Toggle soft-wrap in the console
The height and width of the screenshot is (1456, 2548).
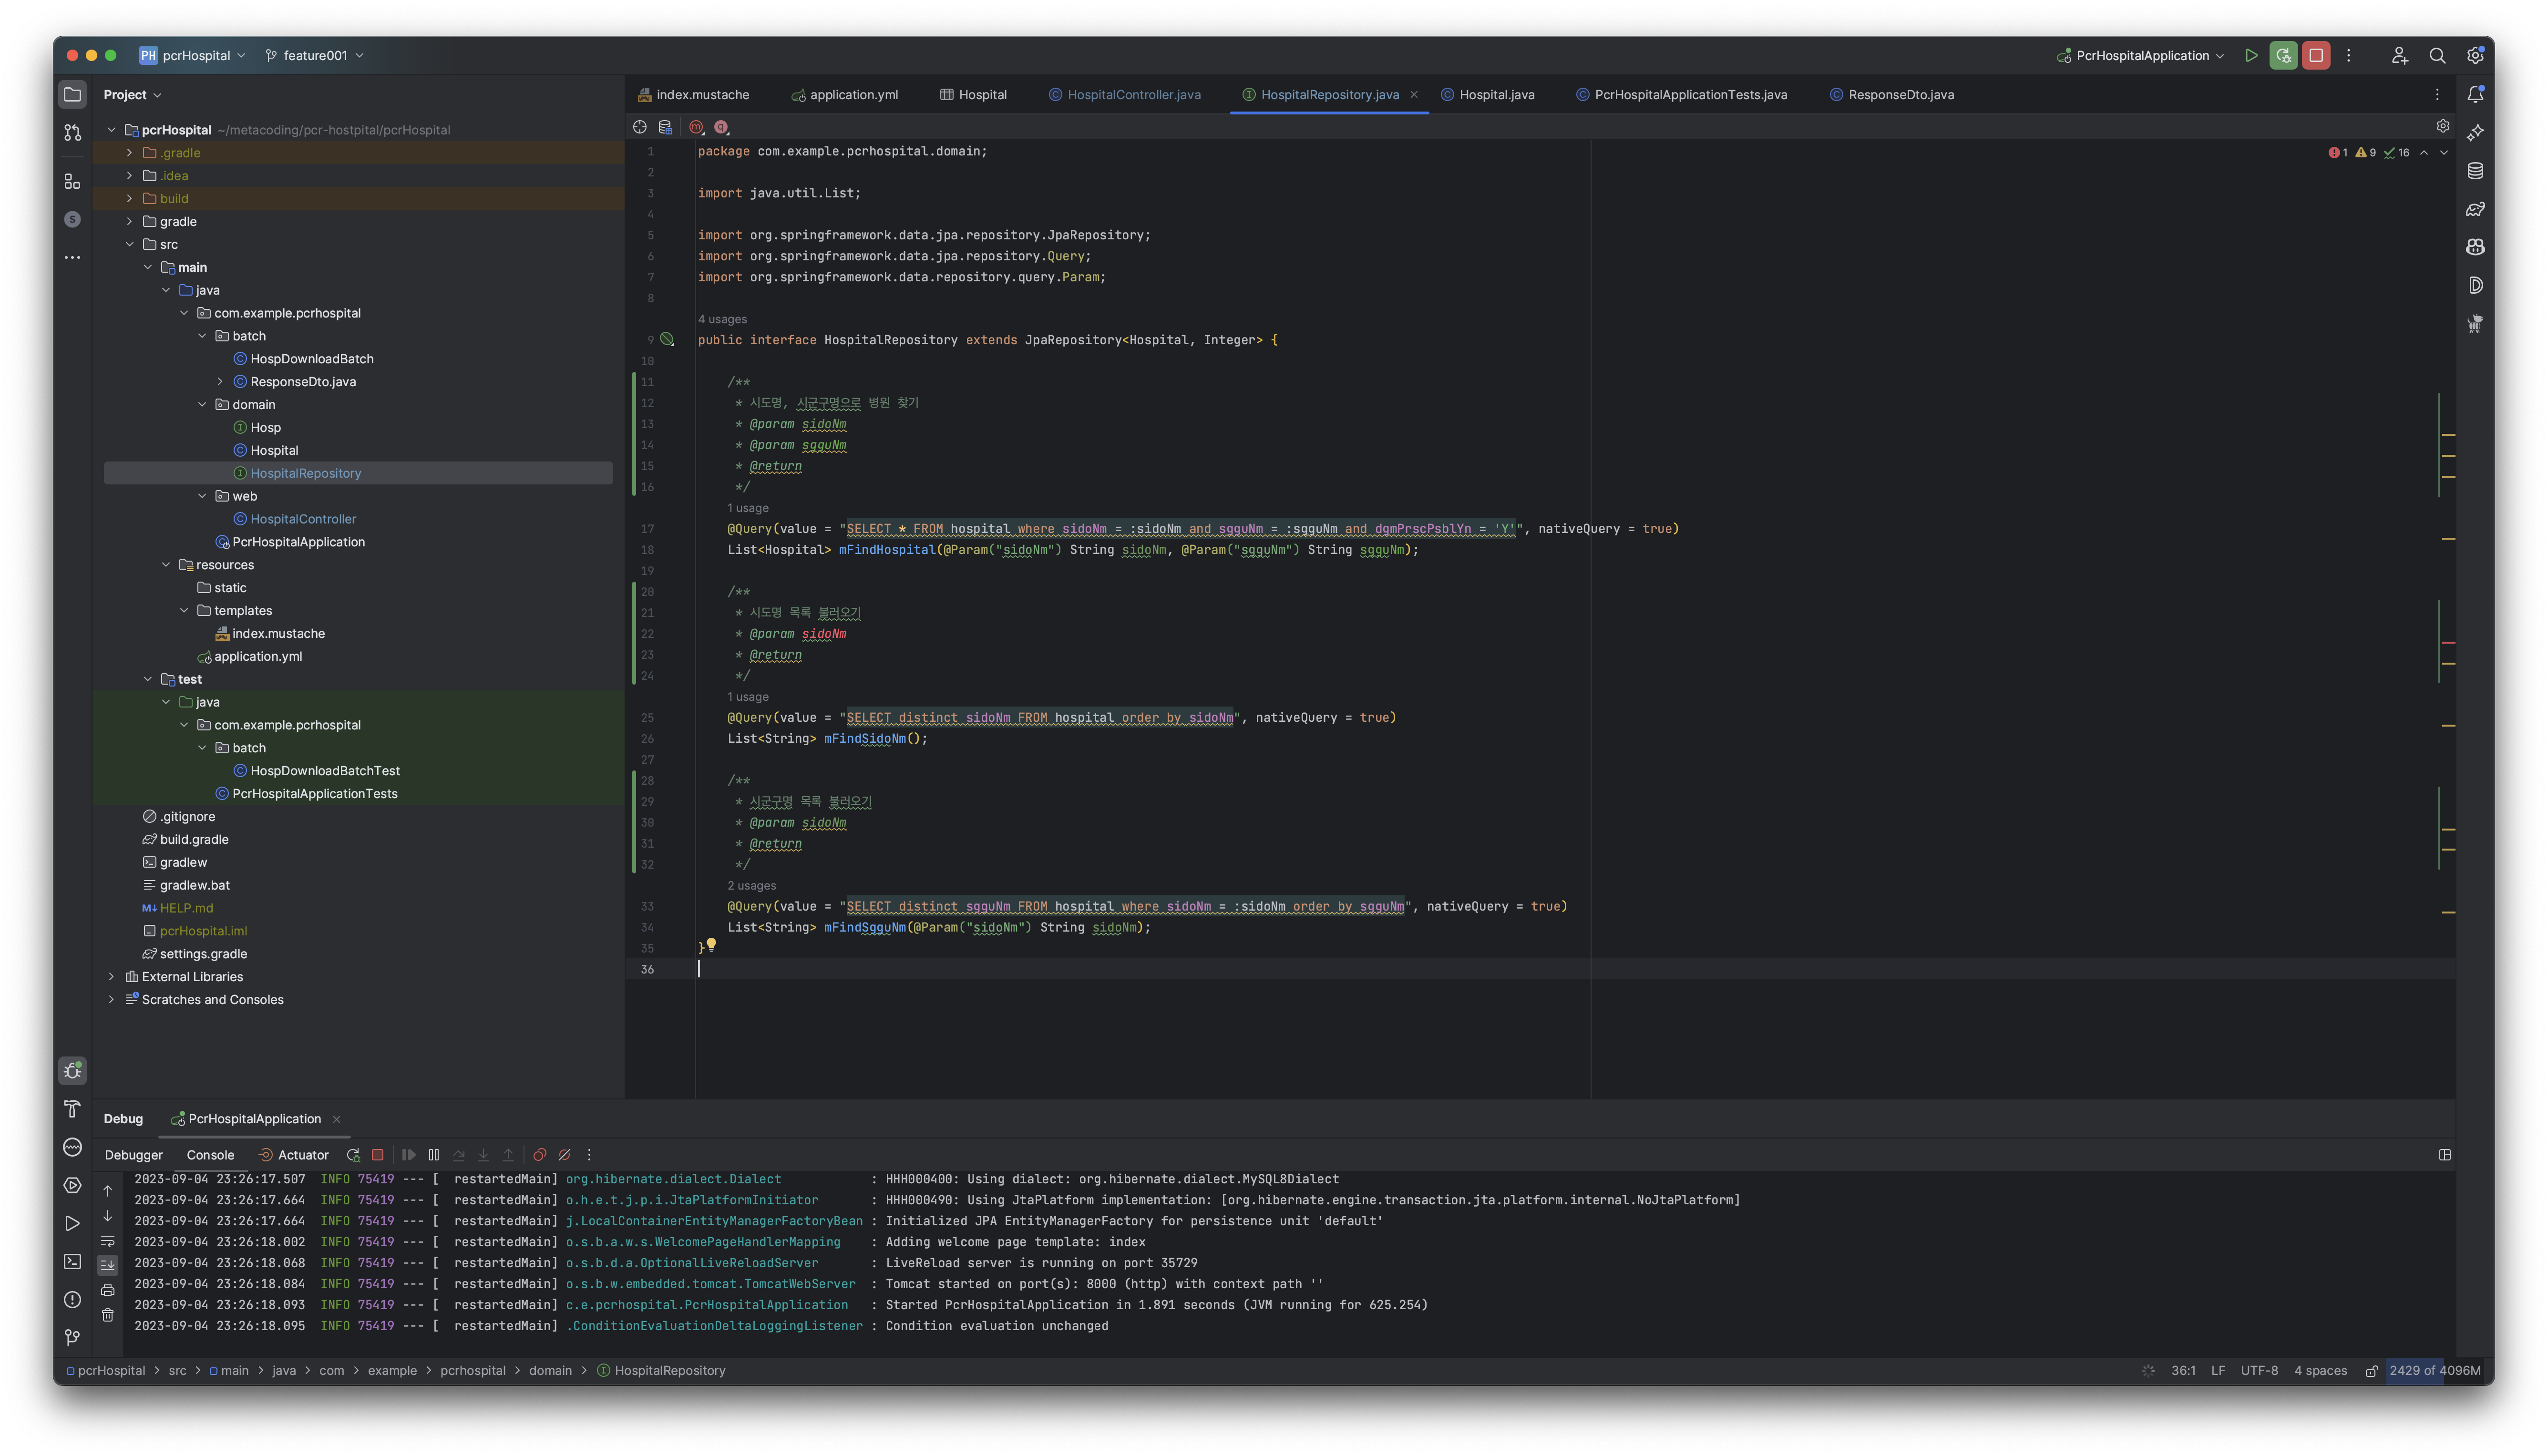tap(108, 1241)
